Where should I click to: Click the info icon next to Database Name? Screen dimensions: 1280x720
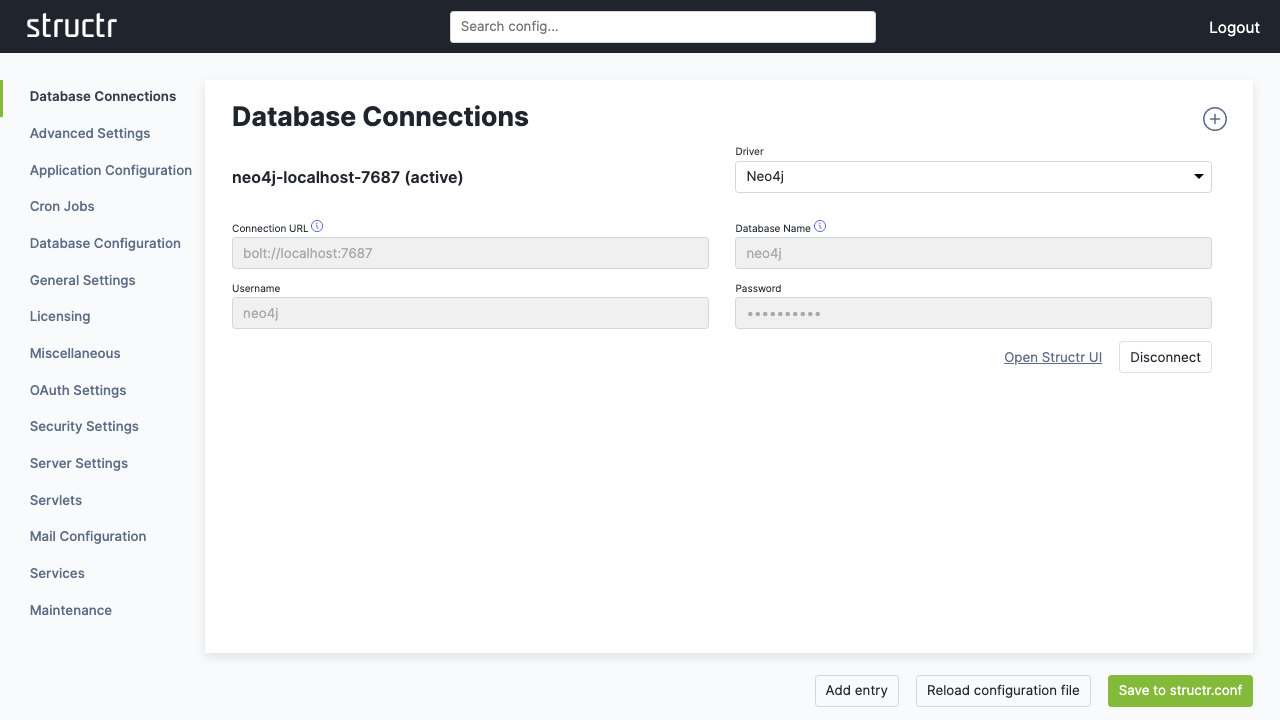[820, 226]
